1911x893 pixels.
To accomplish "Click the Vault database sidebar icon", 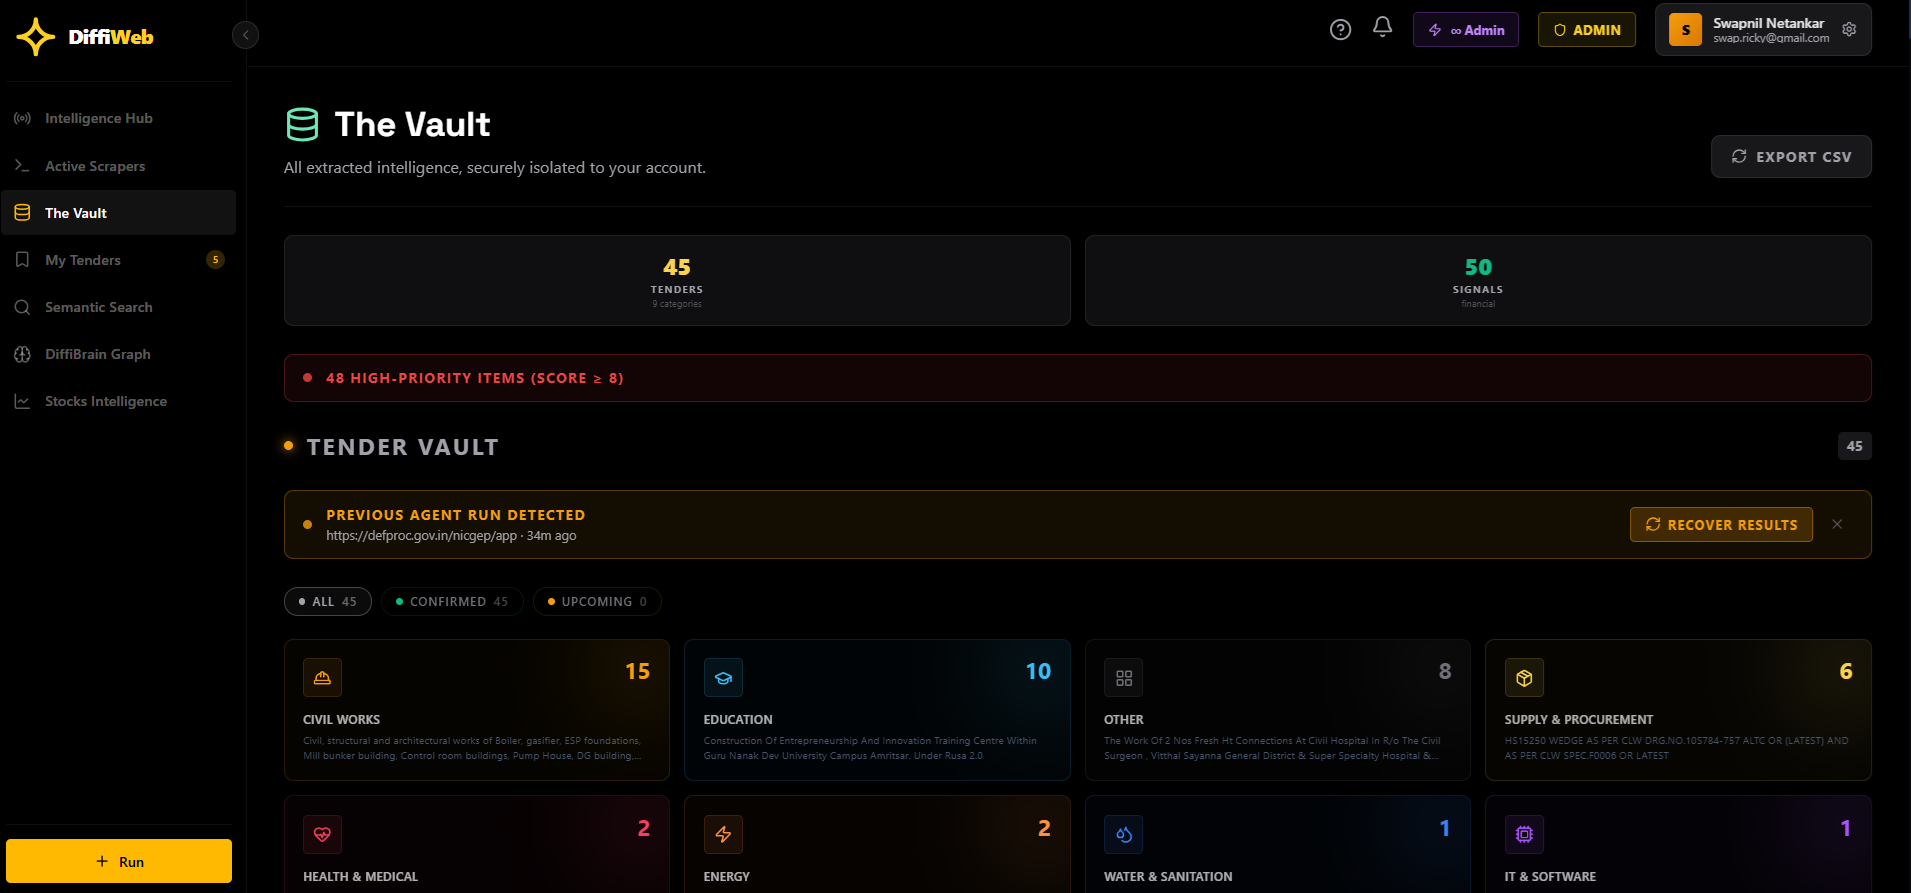I will point(22,213).
